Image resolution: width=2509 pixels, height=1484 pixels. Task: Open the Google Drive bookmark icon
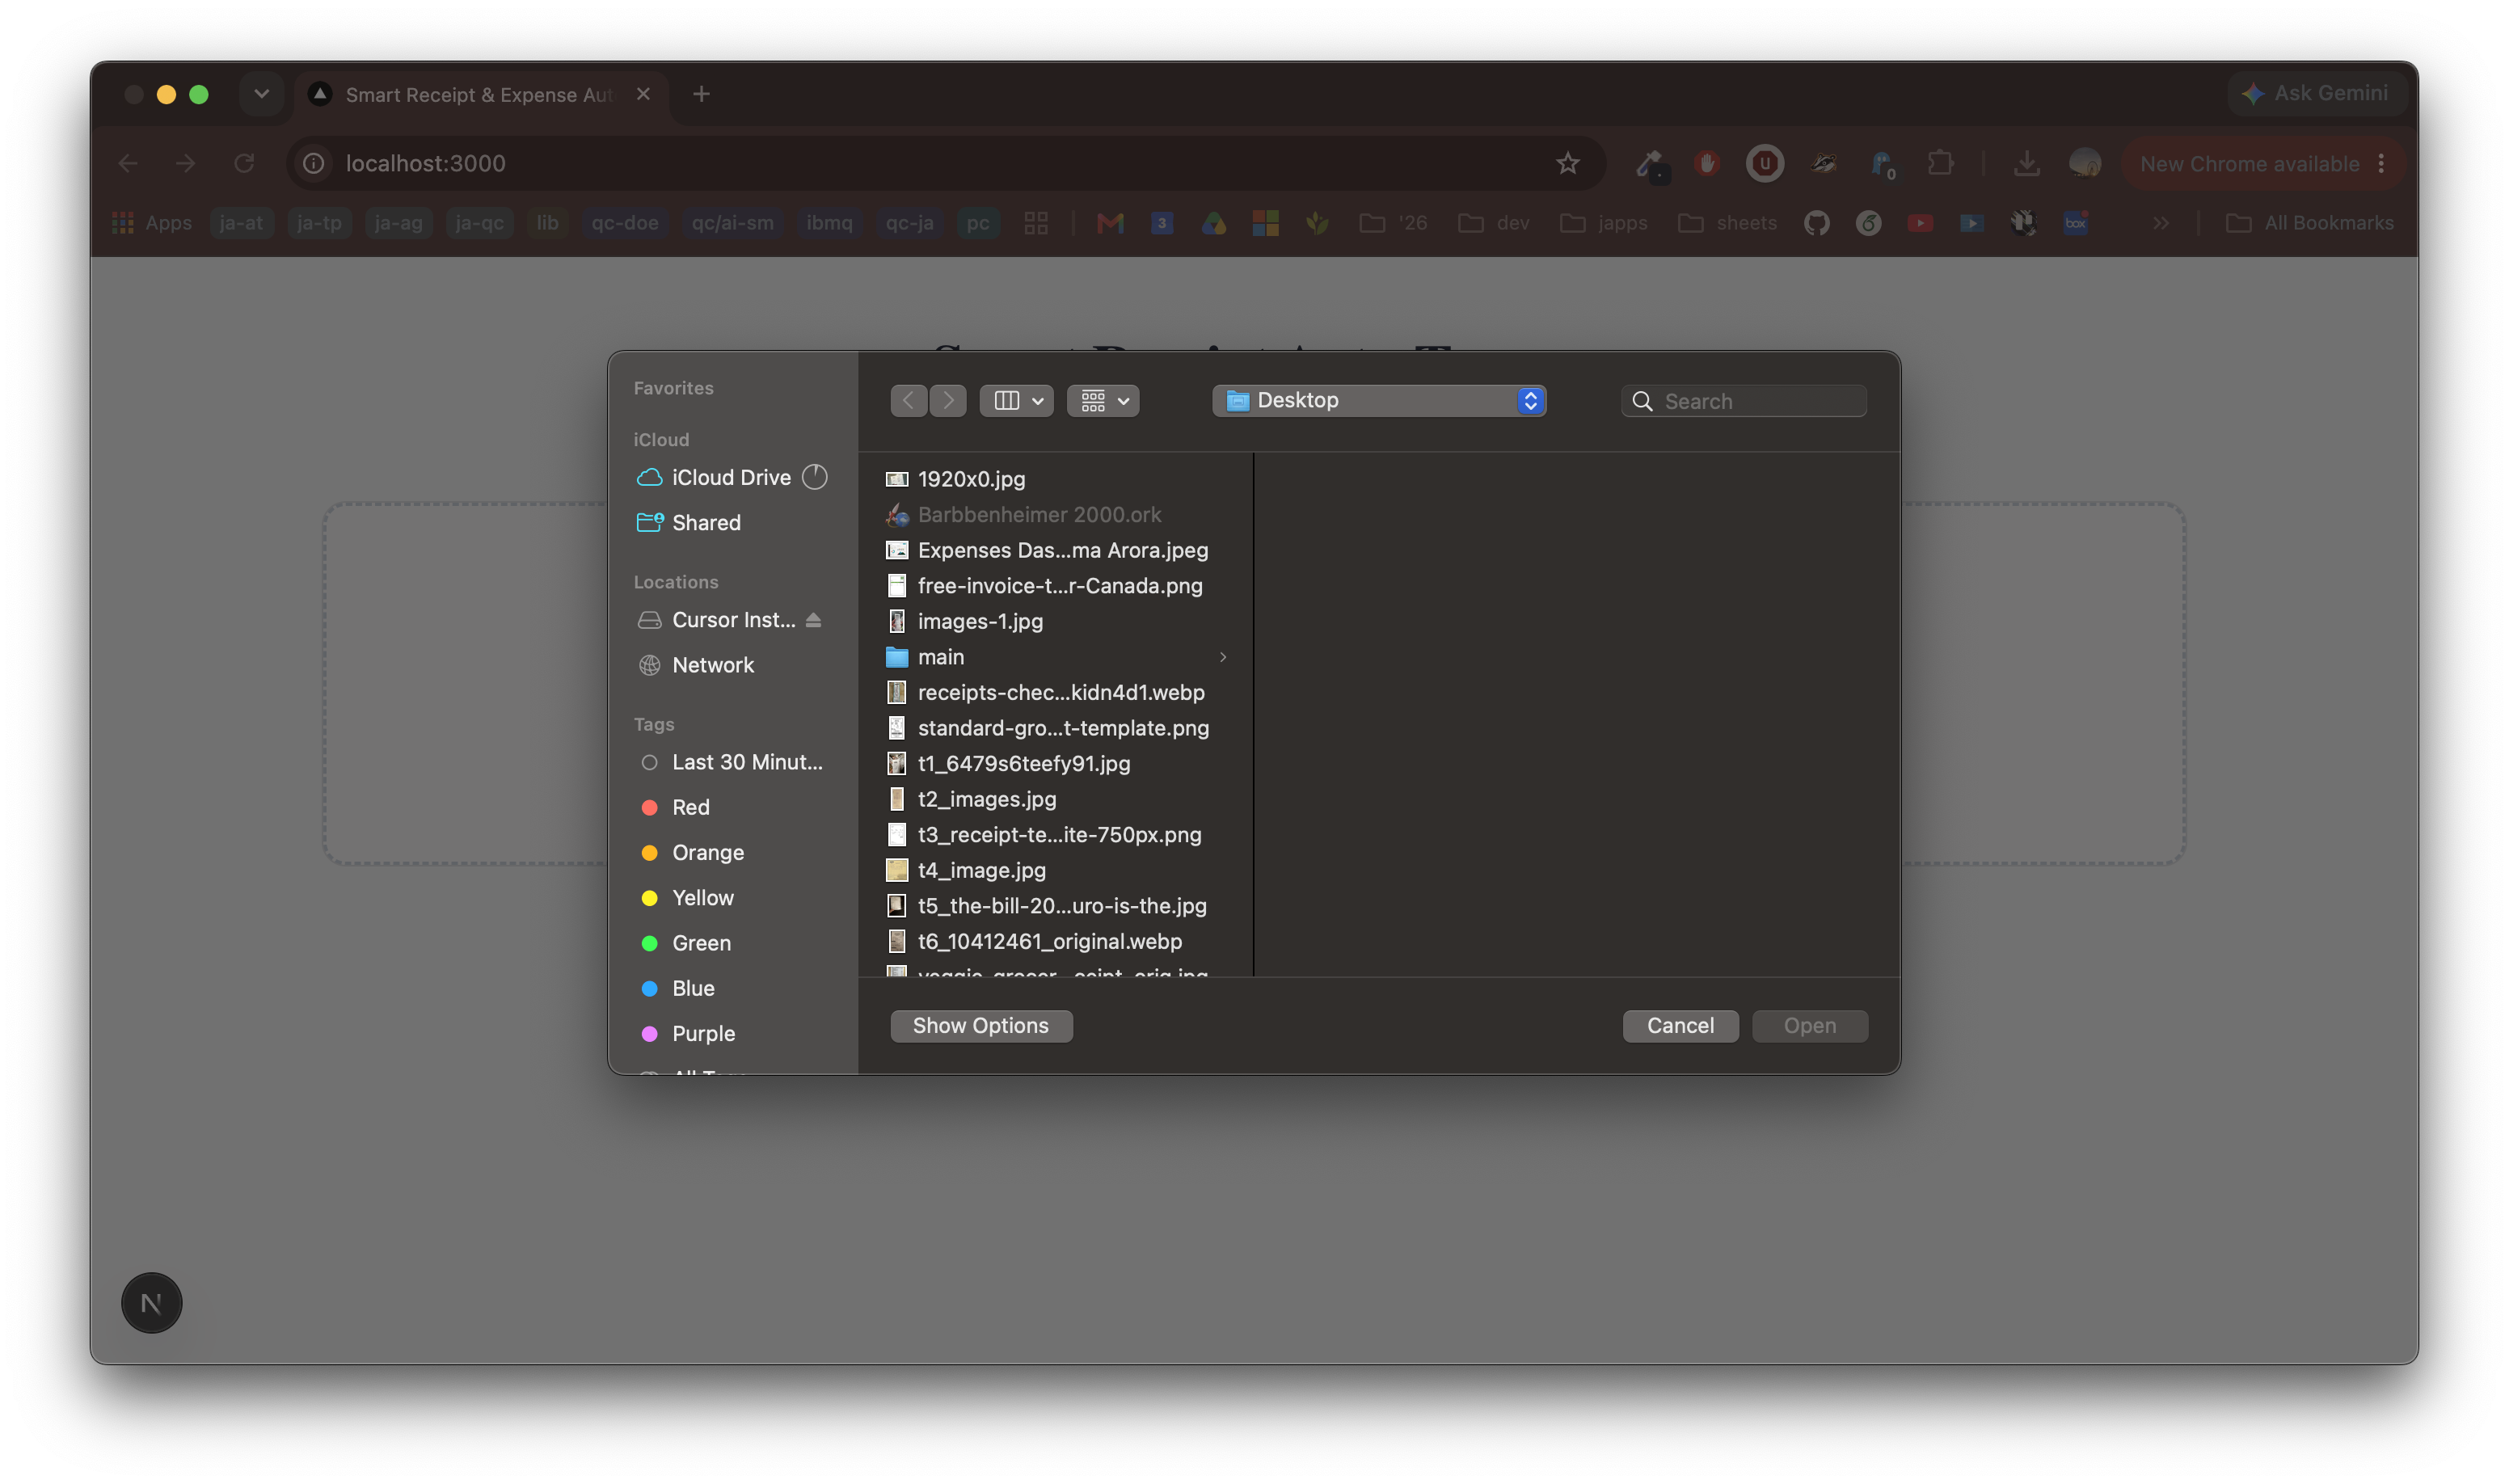[x=1213, y=223]
